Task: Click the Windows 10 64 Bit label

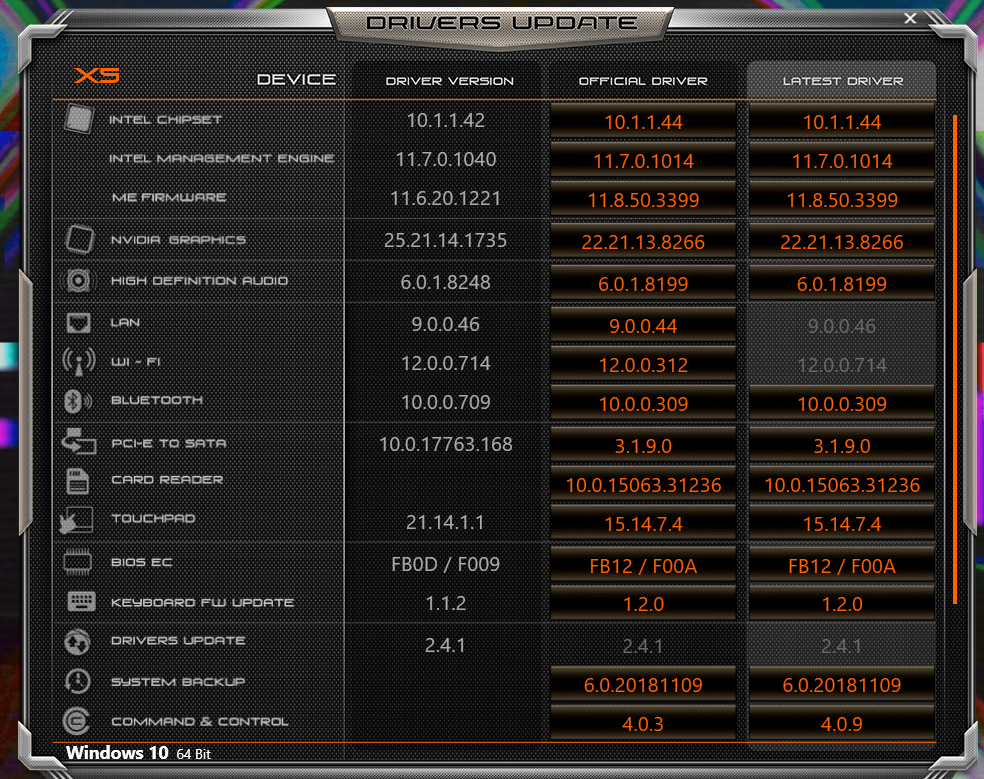Action: (138, 753)
